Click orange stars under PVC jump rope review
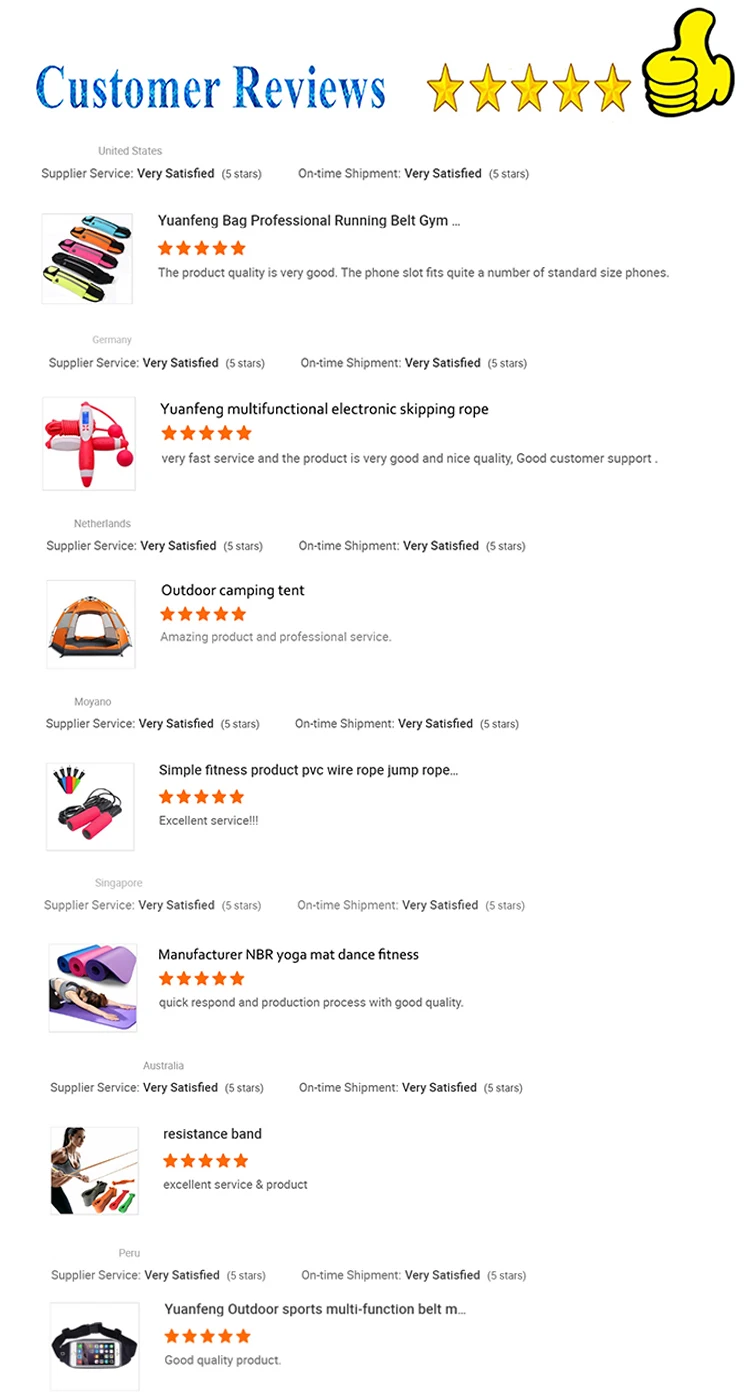This screenshot has height=1400, width=750. (202, 797)
